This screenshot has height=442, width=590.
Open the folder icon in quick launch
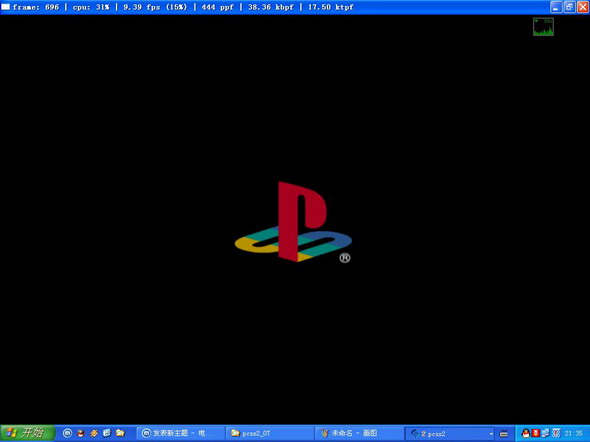click(x=120, y=433)
